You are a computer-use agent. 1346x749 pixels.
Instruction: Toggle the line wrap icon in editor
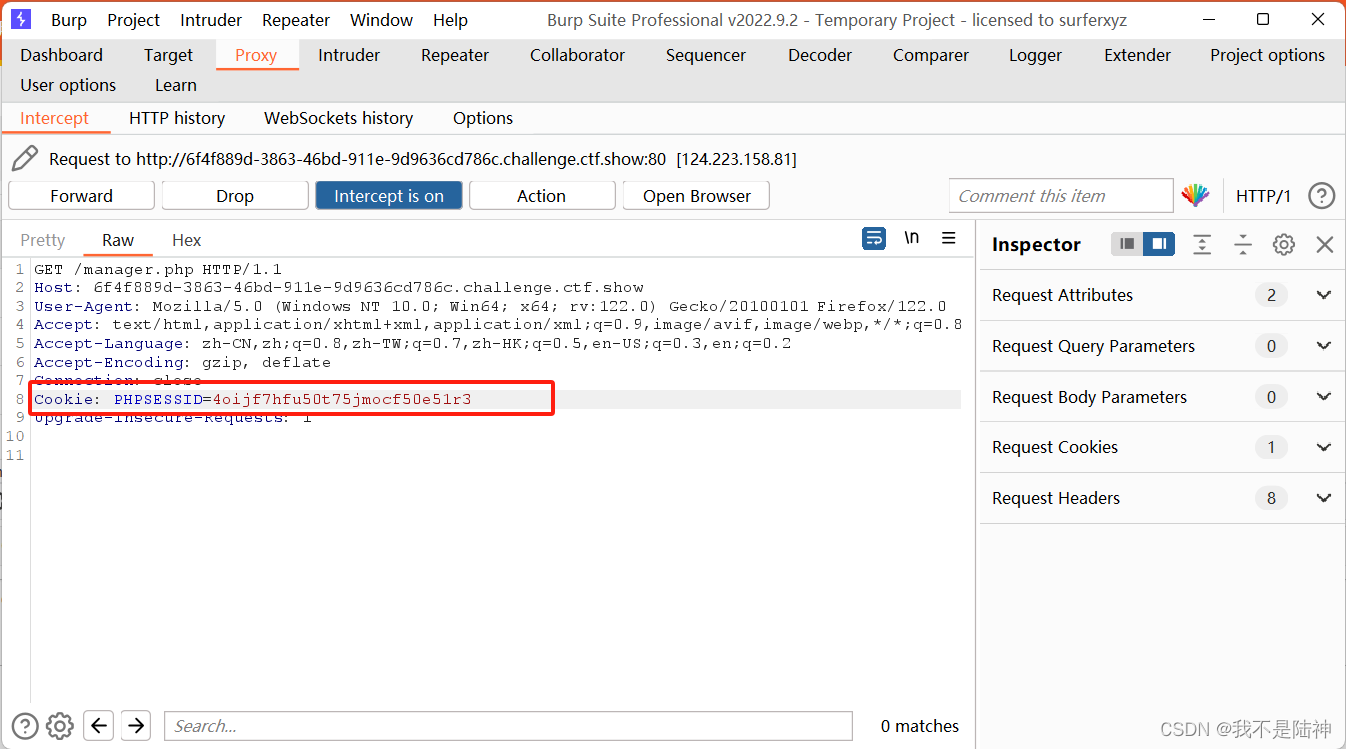(874, 239)
